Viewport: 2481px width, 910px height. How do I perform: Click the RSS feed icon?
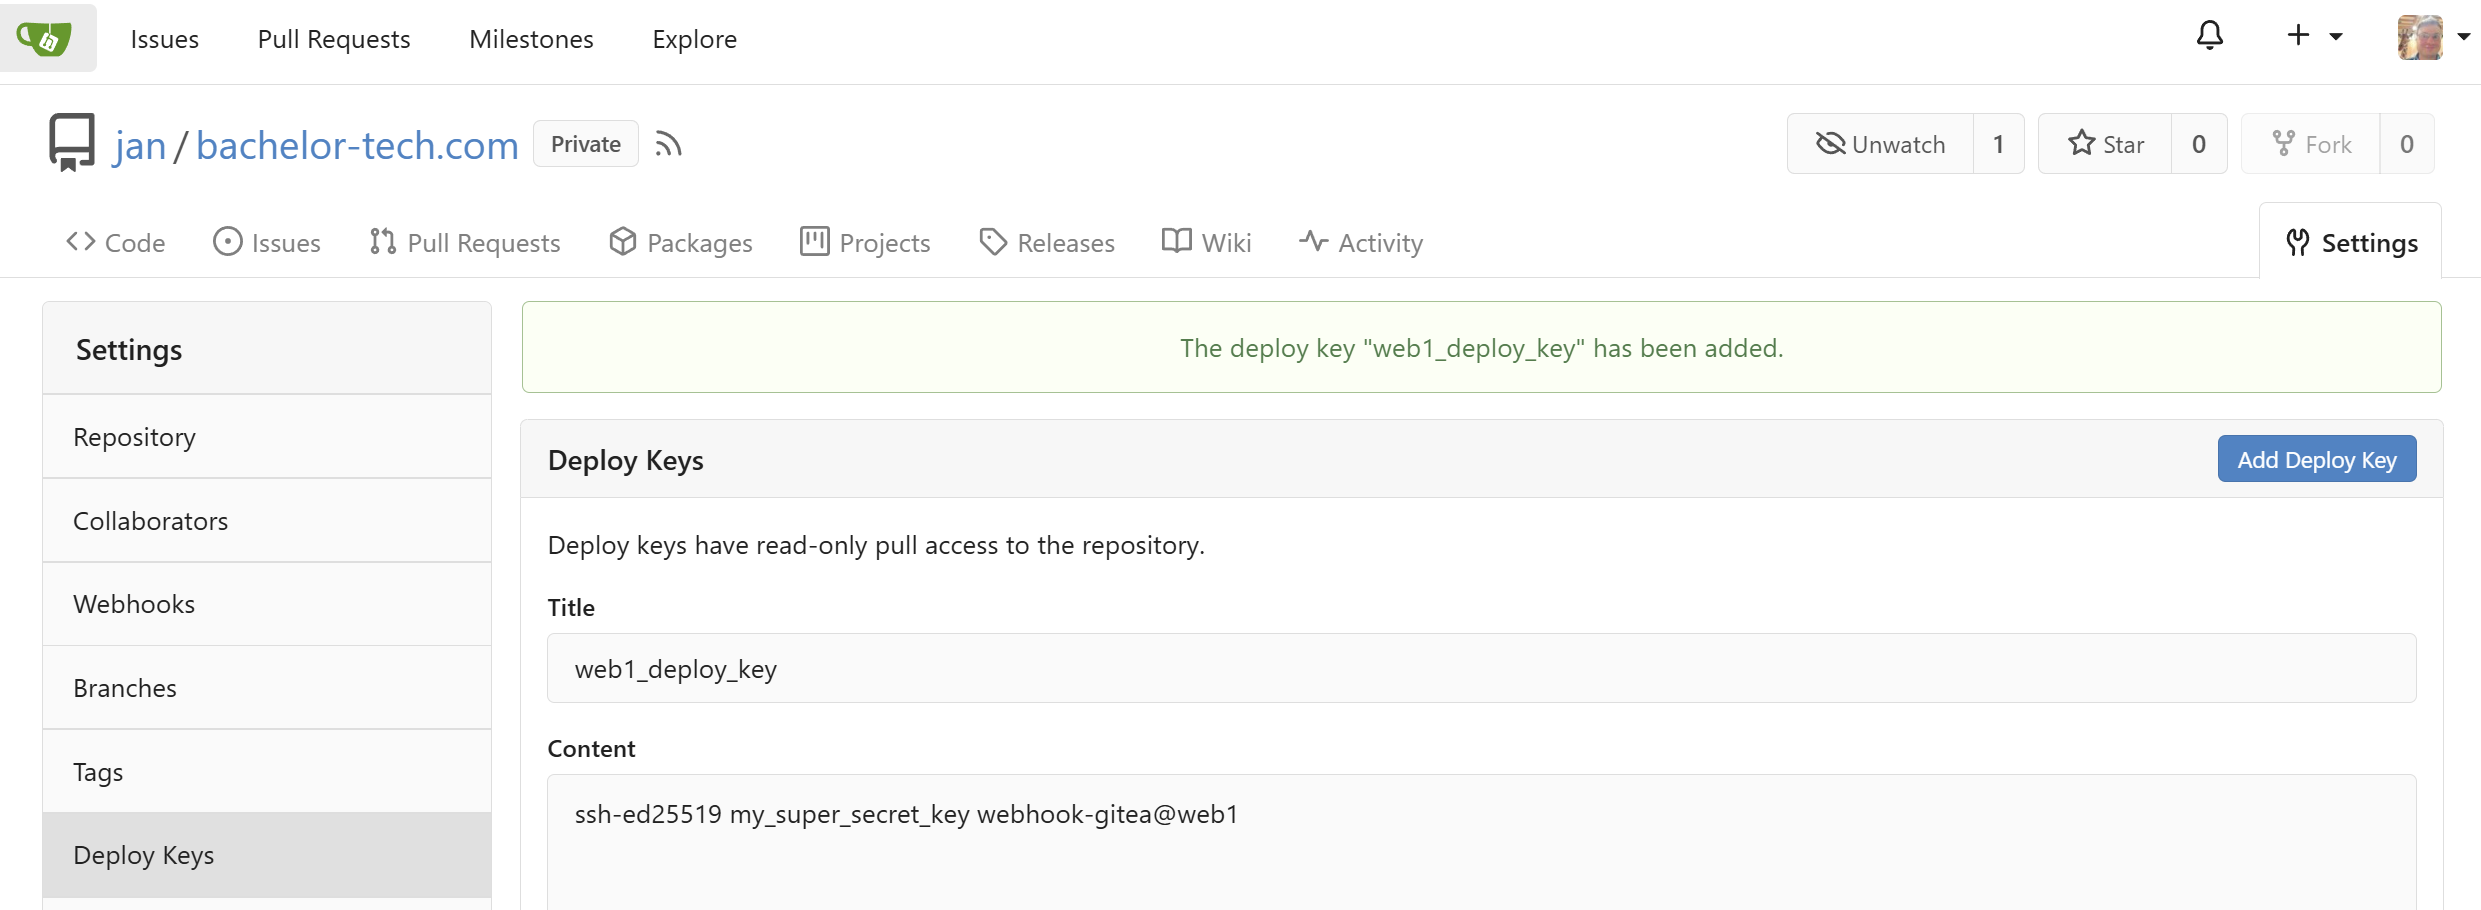click(x=668, y=144)
